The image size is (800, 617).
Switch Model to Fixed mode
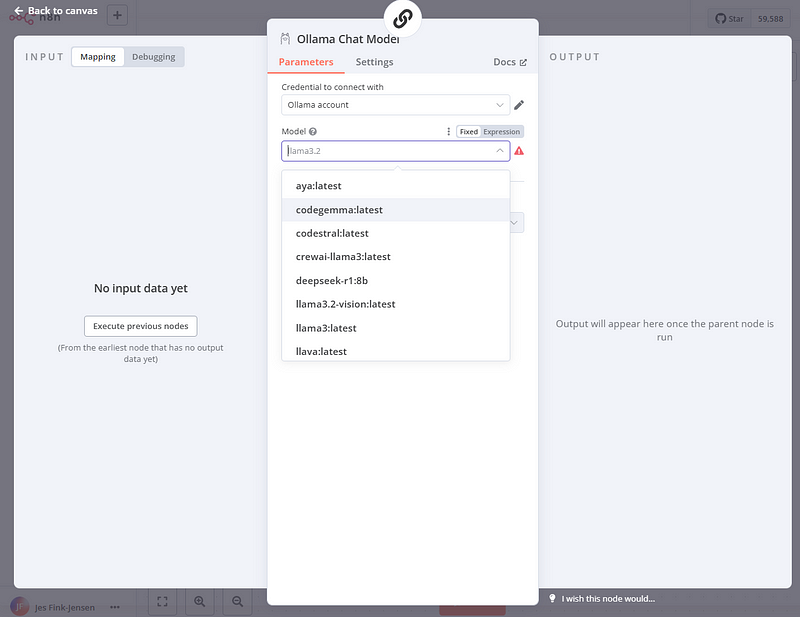pos(468,132)
